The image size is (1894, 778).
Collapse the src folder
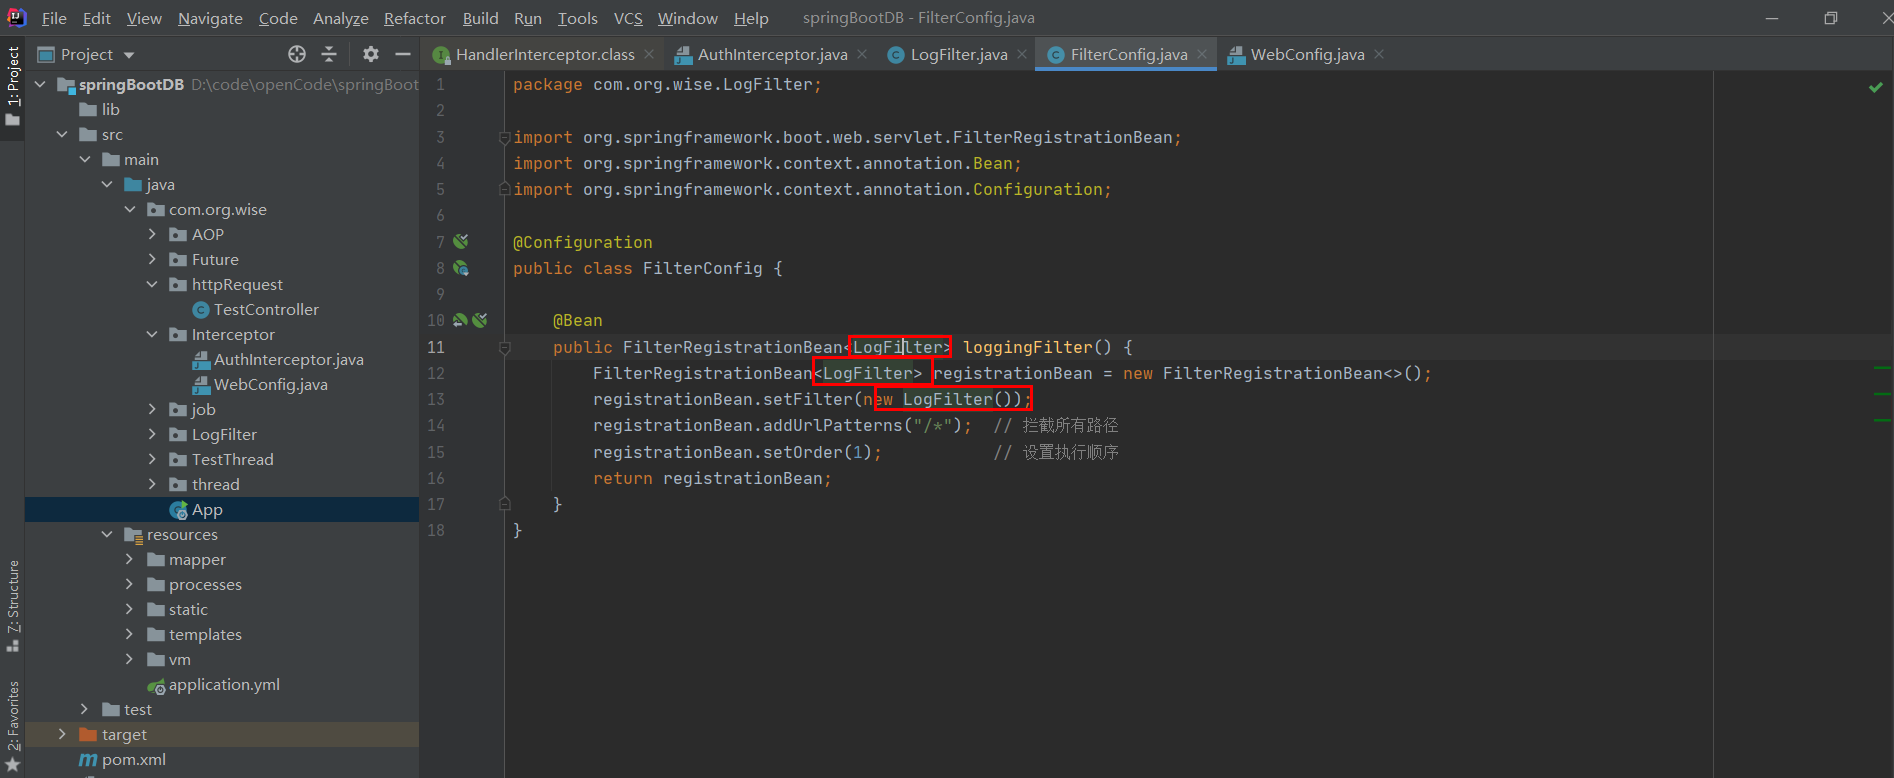pyautogui.click(x=62, y=134)
